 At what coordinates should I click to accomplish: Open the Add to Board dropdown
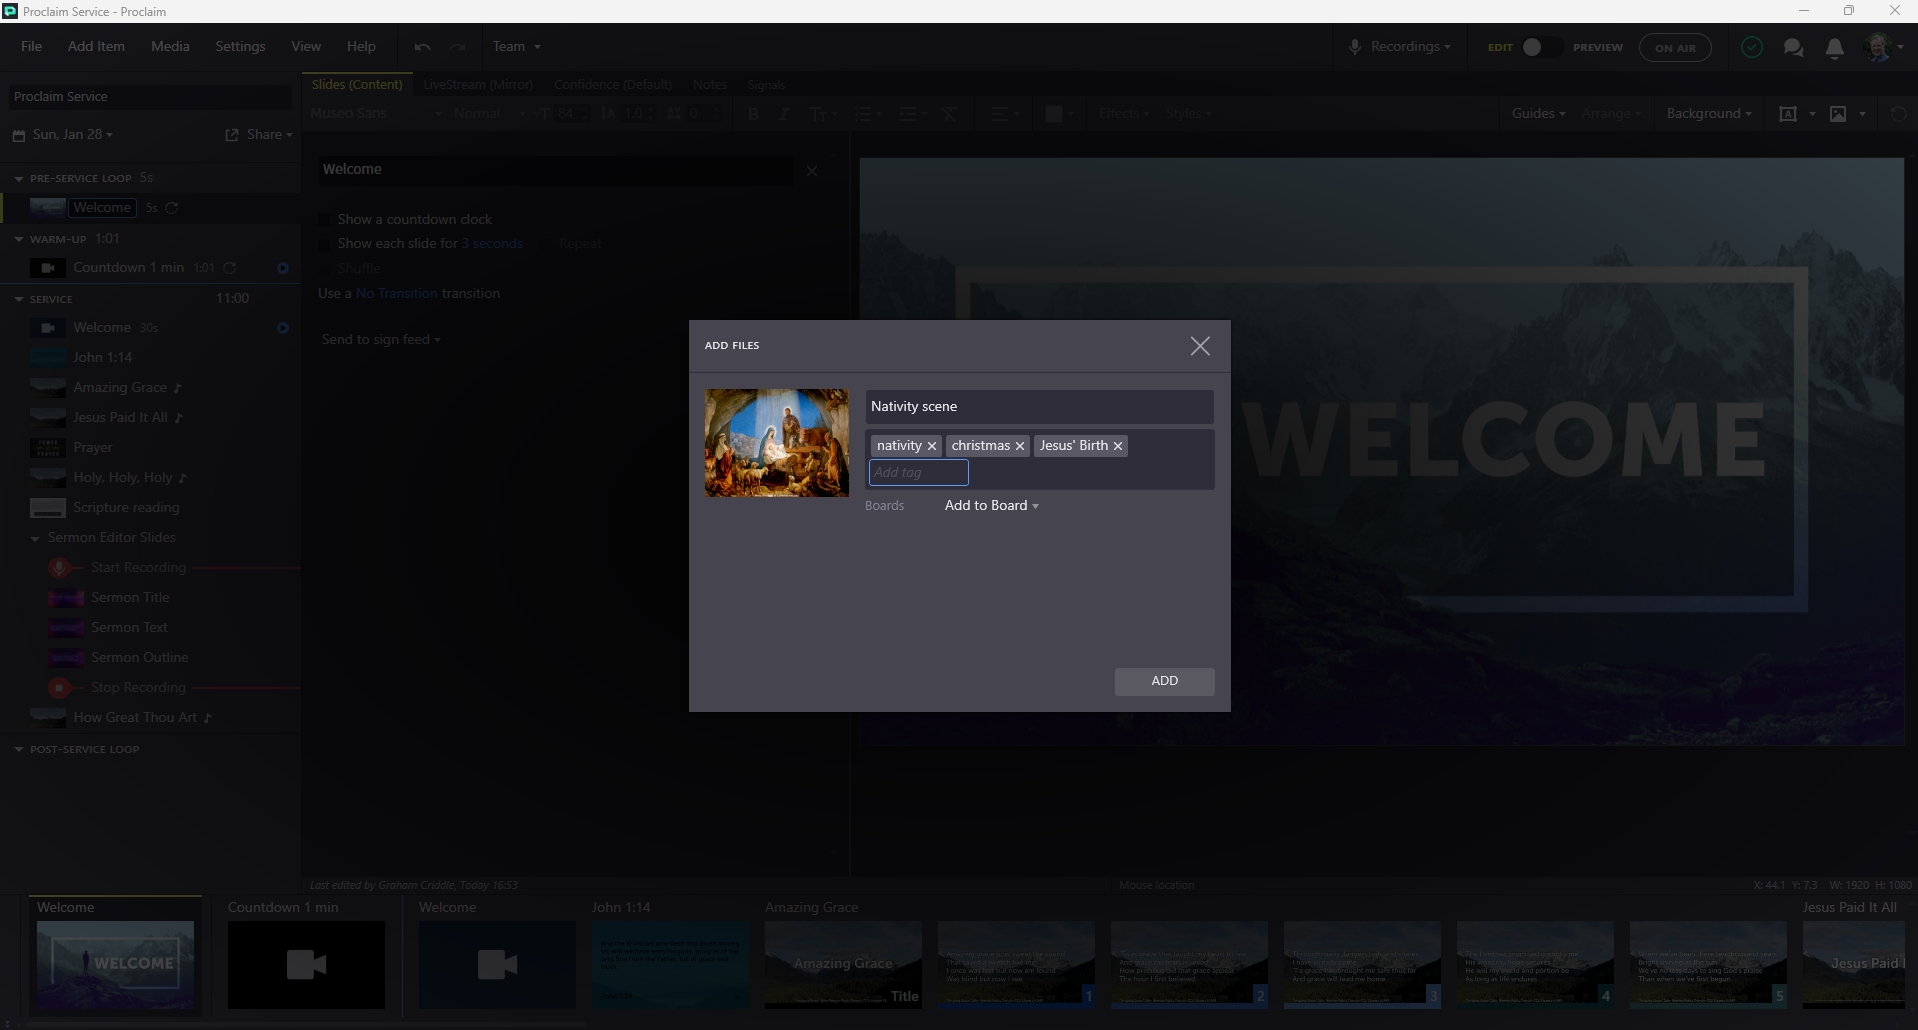point(991,506)
